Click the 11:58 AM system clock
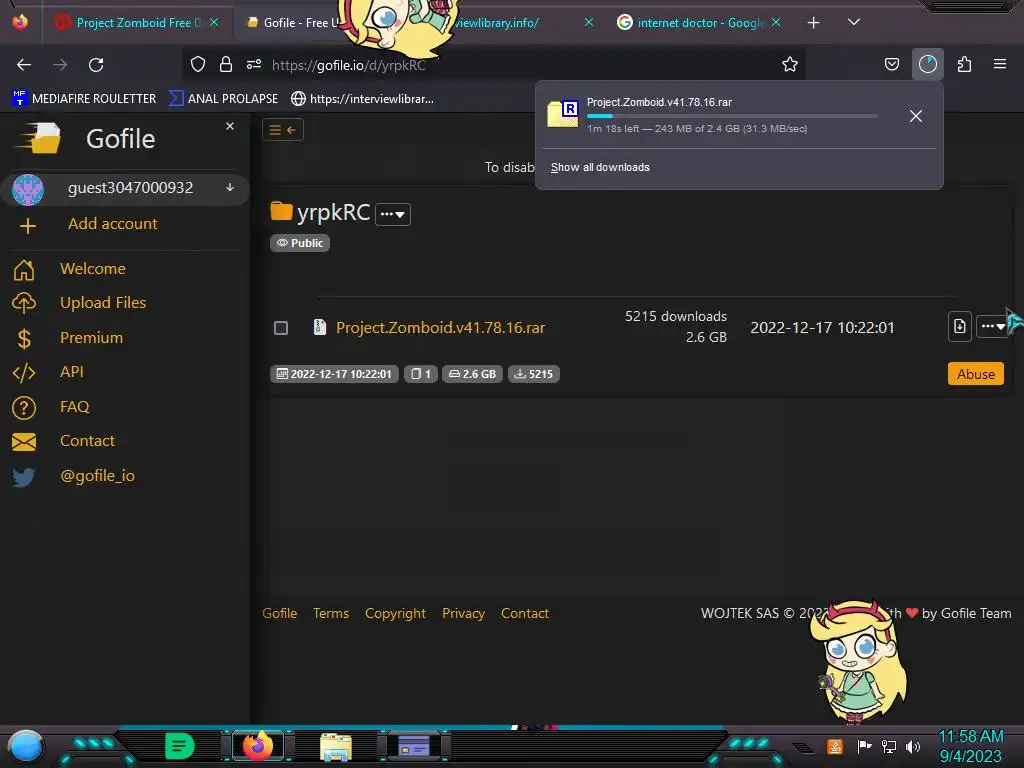 [x=970, y=737]
